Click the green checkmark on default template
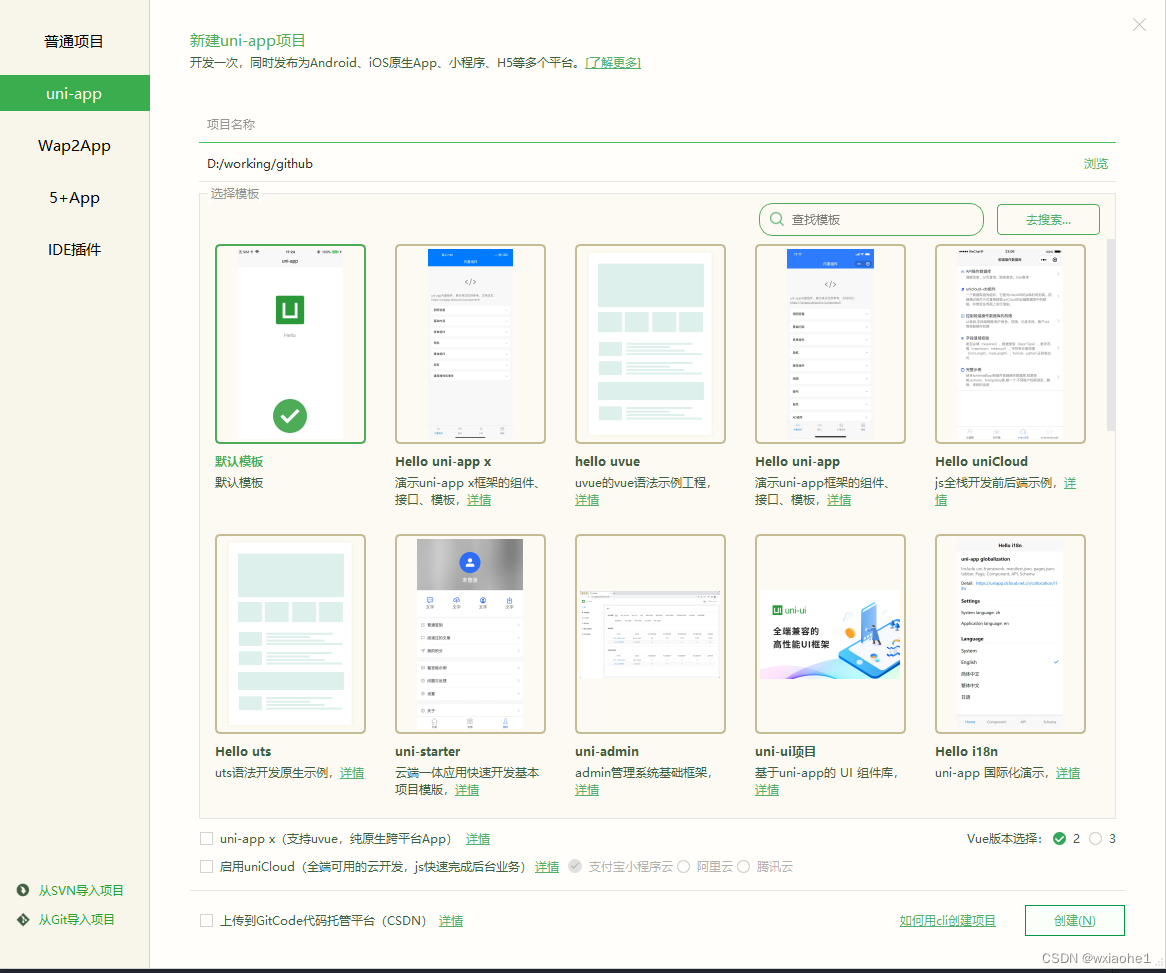Viewport: 1166px width, 973px height. point(290,416)
